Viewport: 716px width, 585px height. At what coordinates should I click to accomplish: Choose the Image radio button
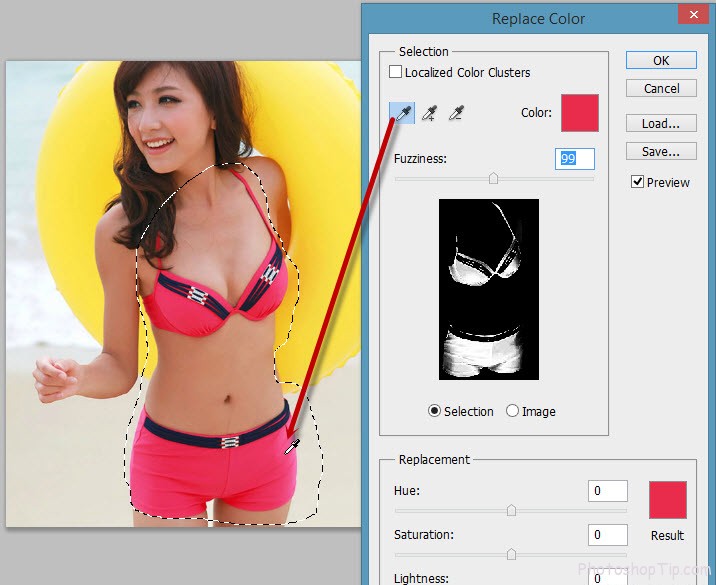click(512, 411)
